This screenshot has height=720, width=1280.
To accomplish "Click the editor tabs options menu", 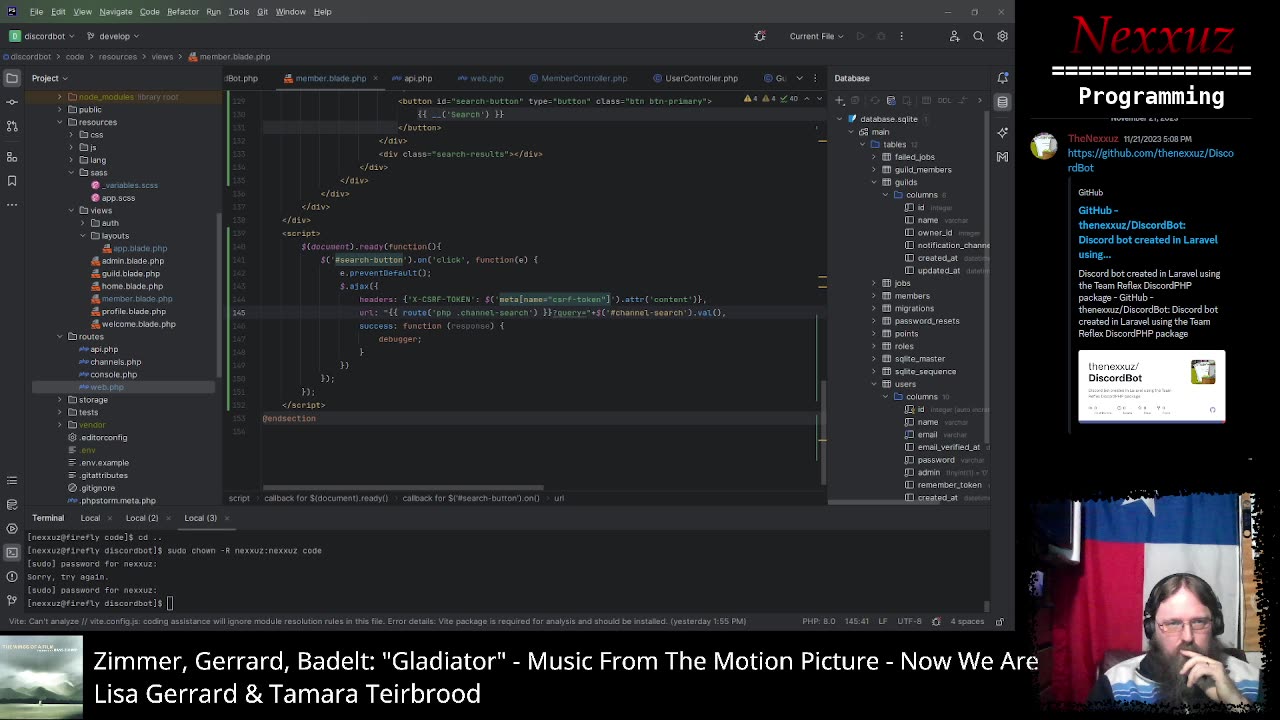I will (817, 78).
